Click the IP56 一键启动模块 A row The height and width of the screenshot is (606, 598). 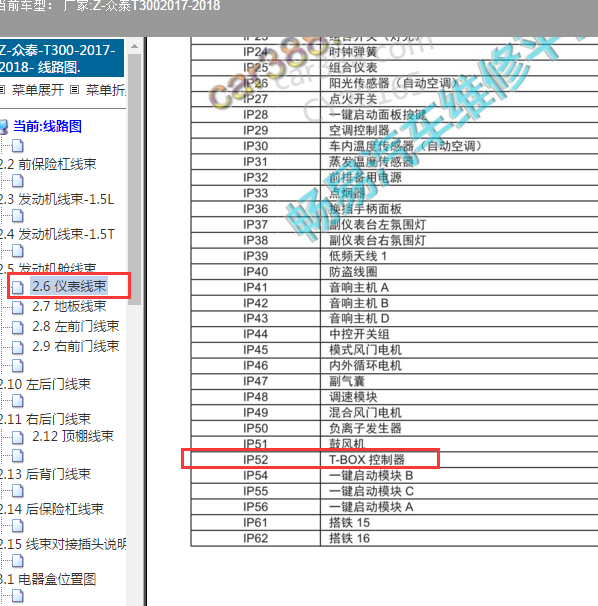pyautogui.click(x=394, y=507)
